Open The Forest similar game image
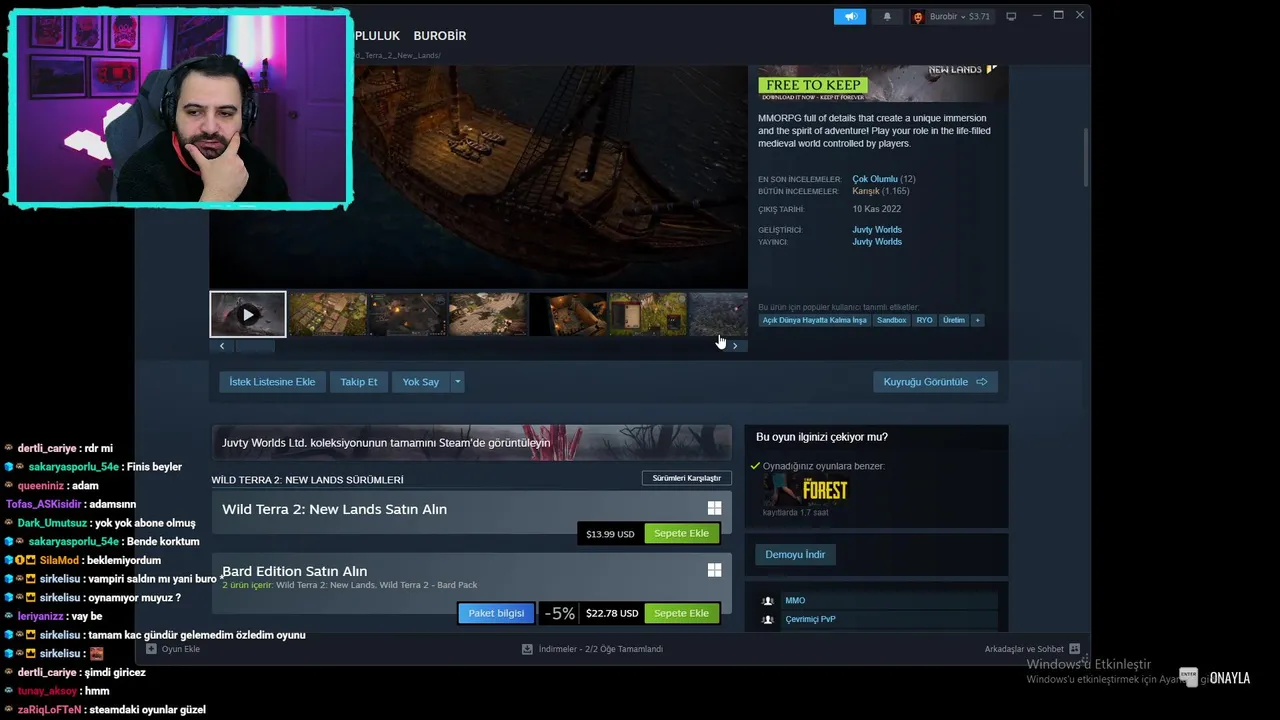 [x=805, y=490]
